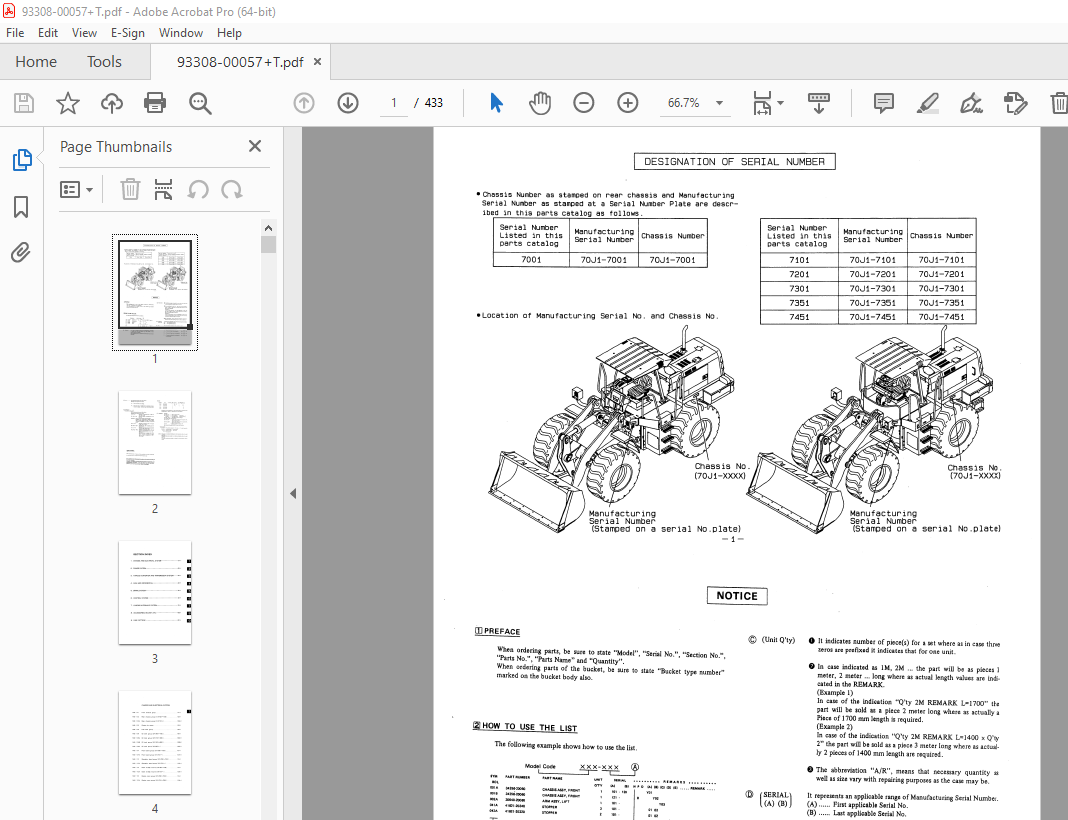Rotate page clockwise
Image resolution: width=1068 pixels, height=820 pixels.
click(232, 189)
